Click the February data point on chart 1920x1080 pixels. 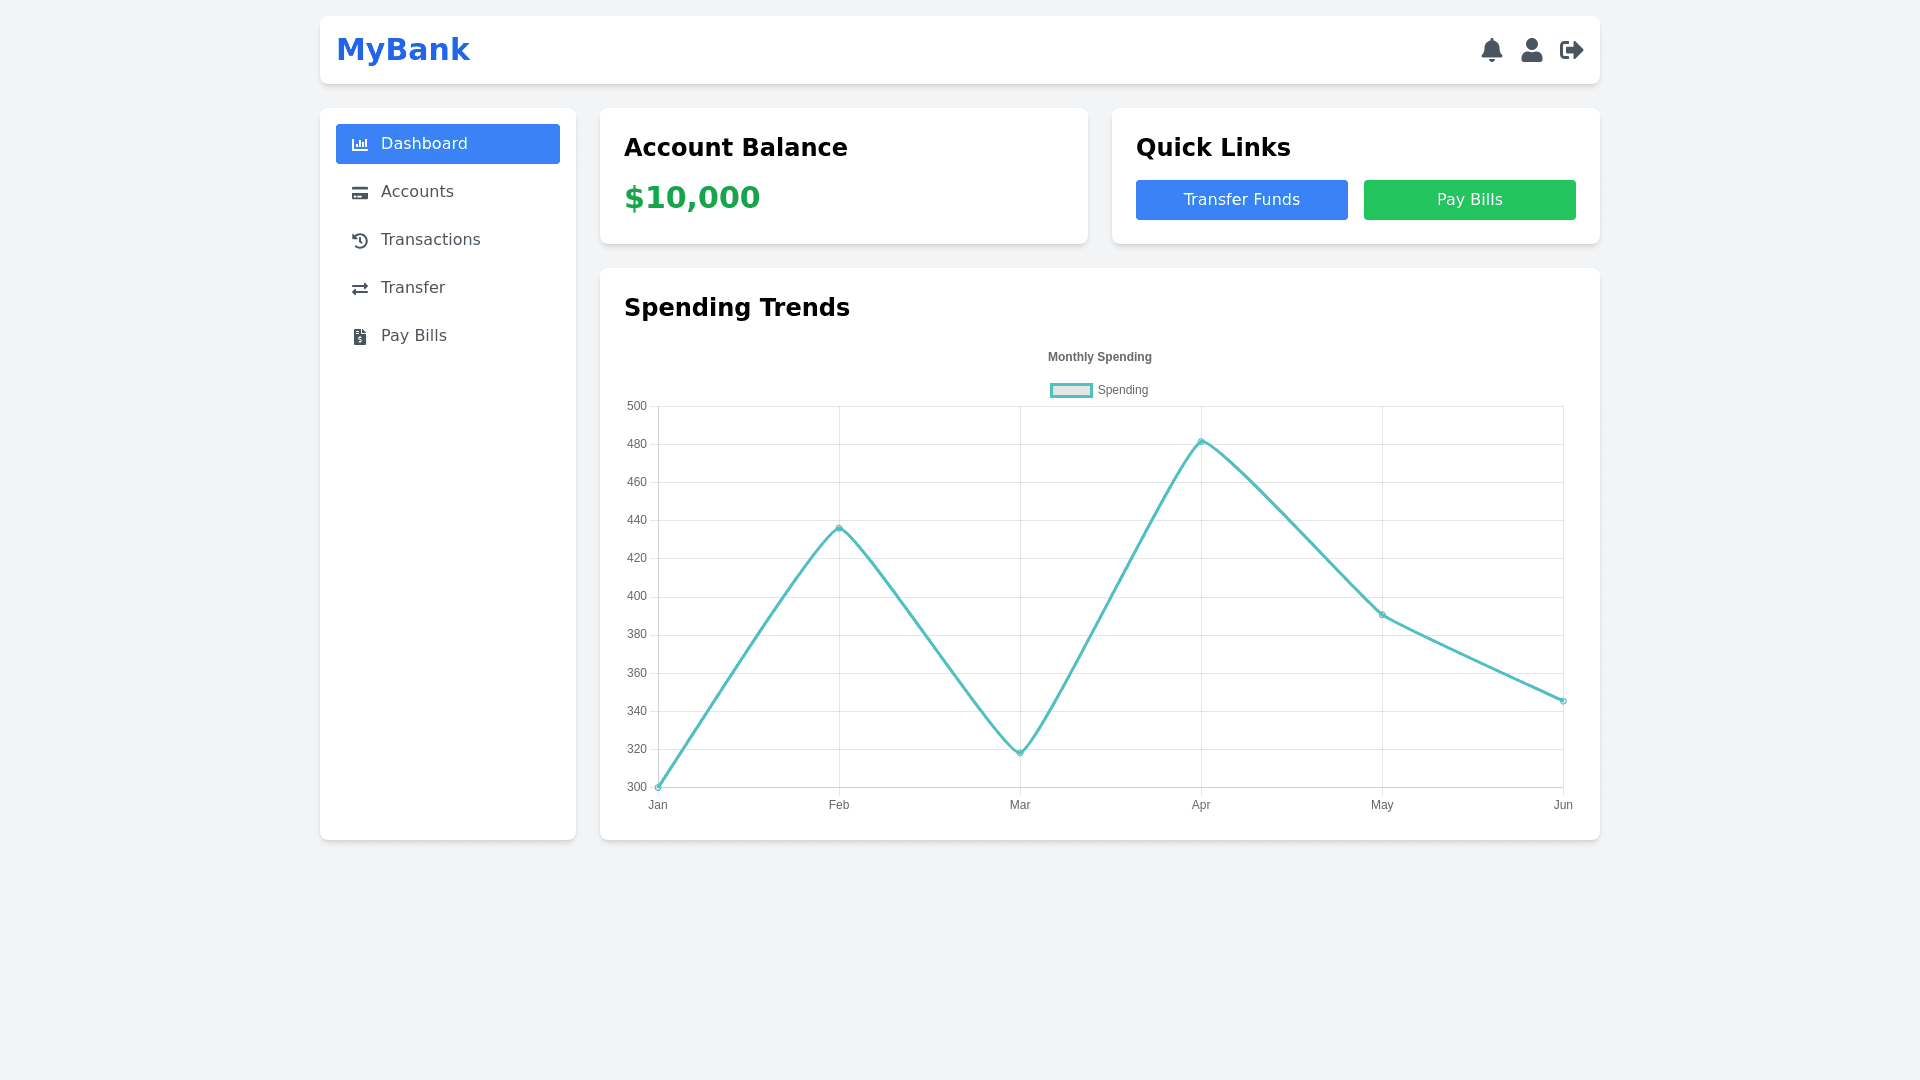coord(839,528)
